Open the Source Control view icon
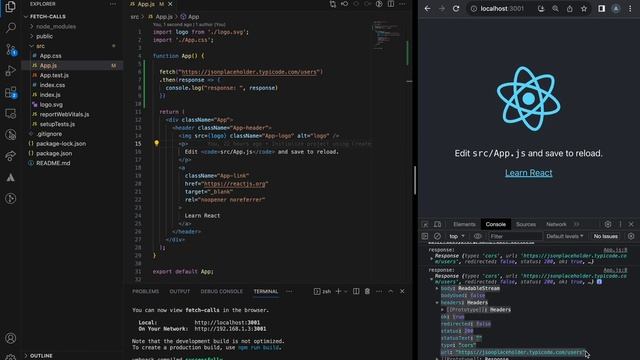This screenshot has height=360, width=640. tap(10, 49)
